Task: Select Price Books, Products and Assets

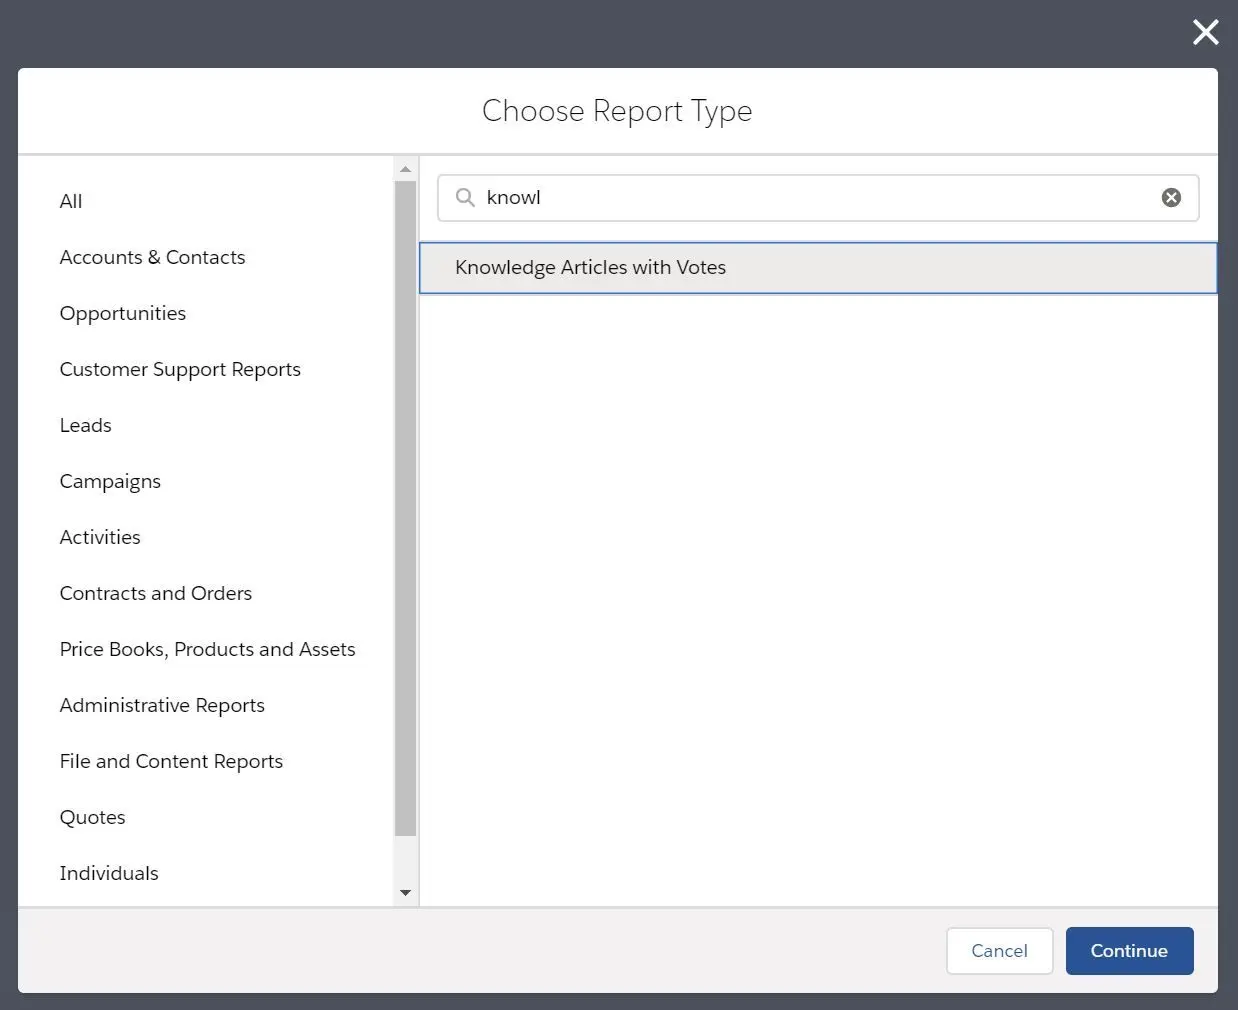Action: pyautogui.click(x=208, y=649)
